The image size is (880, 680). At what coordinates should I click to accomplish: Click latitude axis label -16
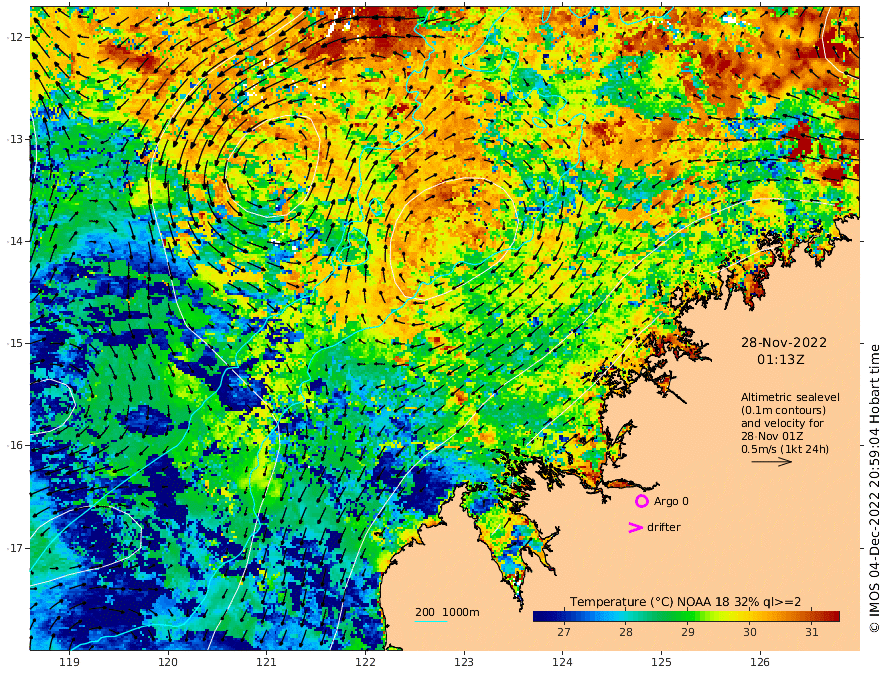(13, 445)
